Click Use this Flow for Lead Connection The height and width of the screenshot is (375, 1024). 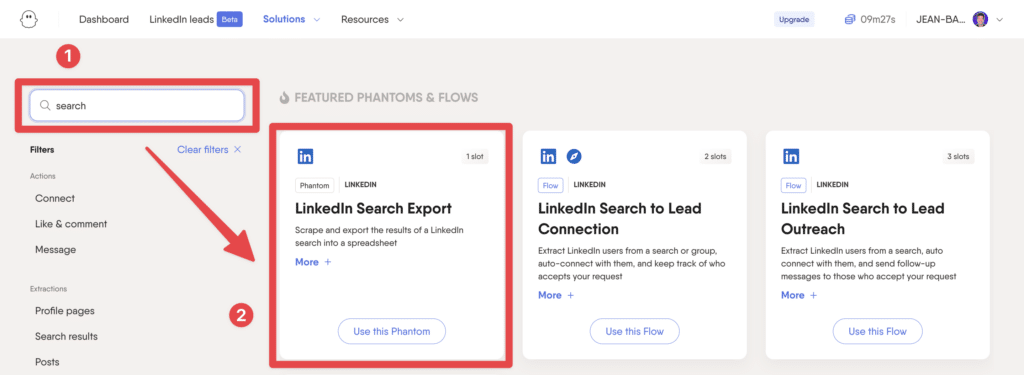click(635, 331)
